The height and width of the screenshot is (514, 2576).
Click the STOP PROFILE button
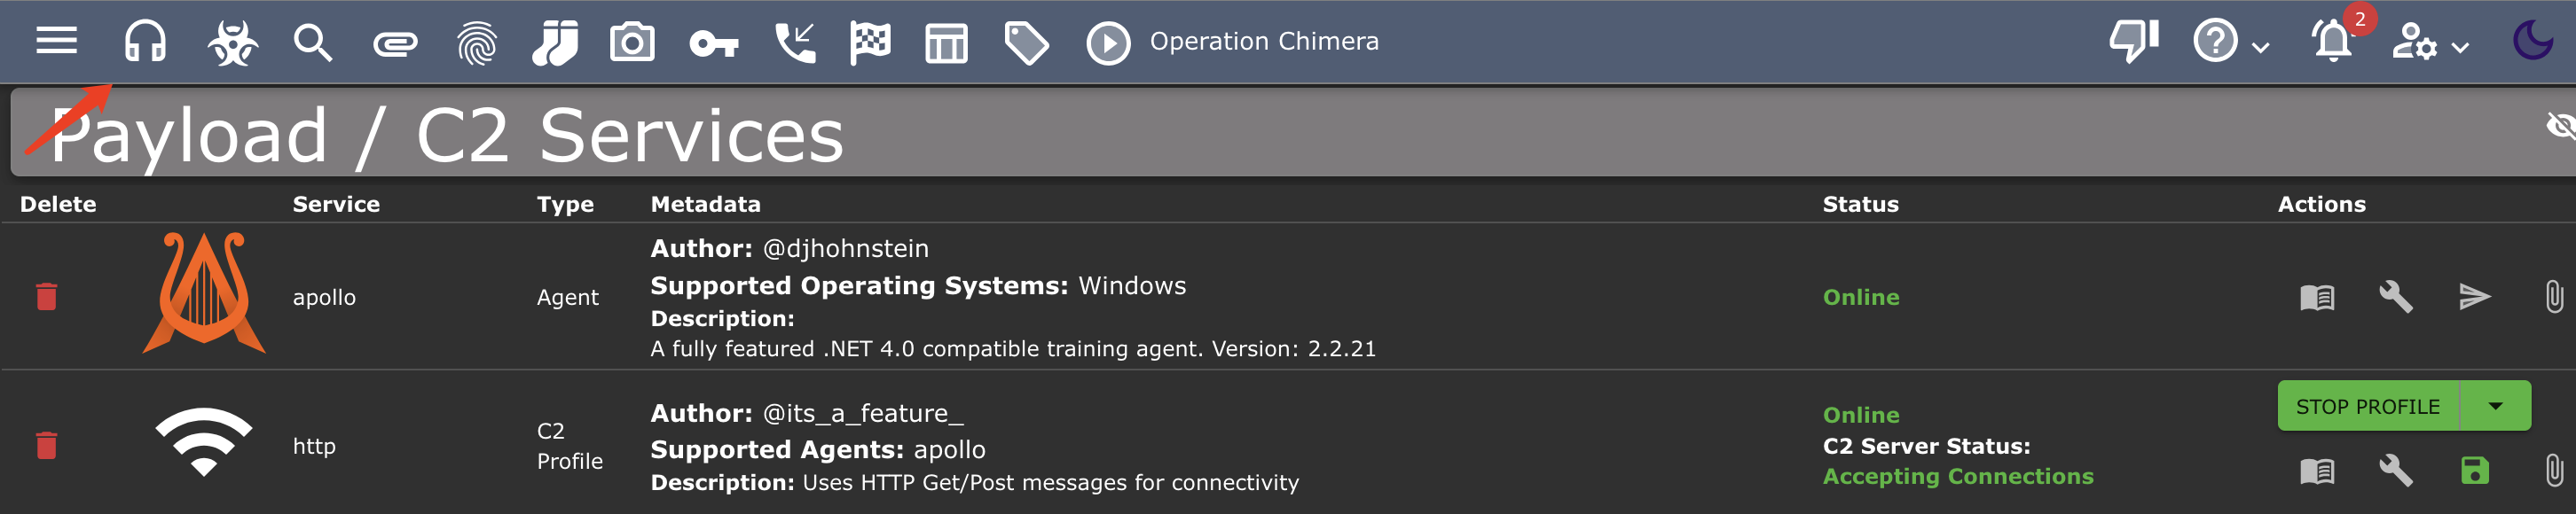click(2367, 406)
